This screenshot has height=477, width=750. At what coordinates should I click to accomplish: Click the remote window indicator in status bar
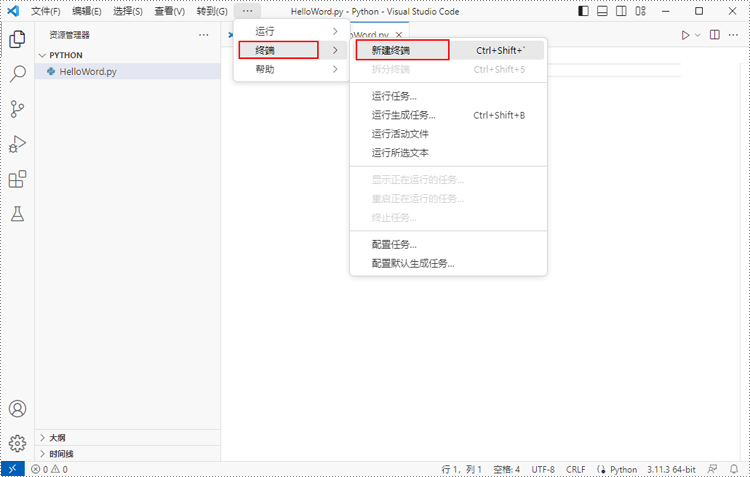click(x=13, y=469)
